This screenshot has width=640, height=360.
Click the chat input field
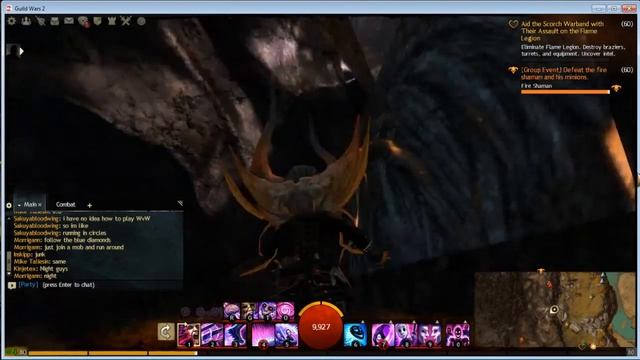pyautogui.click(x=110, y=284)
